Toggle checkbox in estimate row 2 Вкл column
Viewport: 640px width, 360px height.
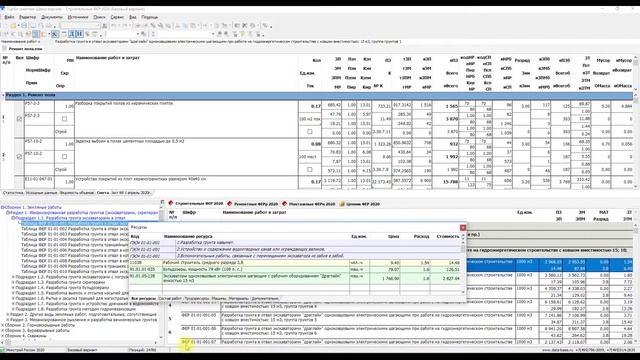(19, 157)
